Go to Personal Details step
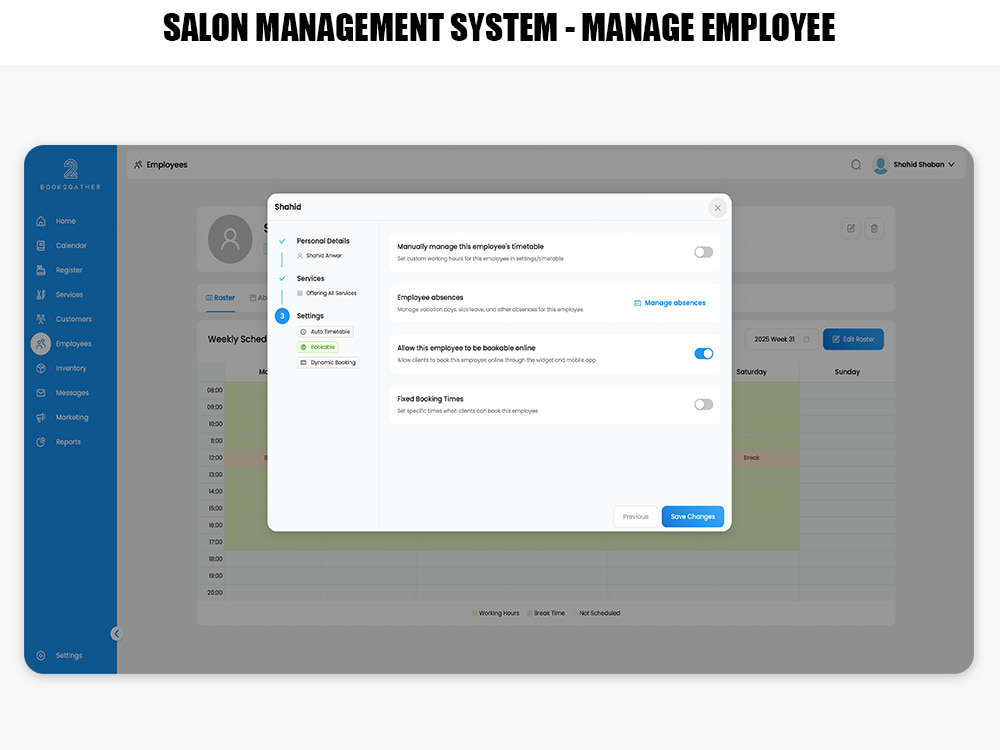The height and width of the screenshot is (750, 1000). pos(323,241)
